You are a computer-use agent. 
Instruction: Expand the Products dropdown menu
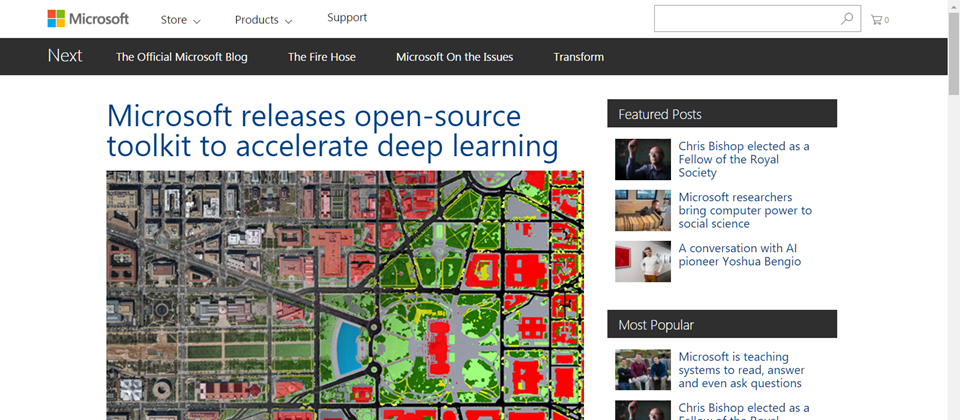[263, 20]
